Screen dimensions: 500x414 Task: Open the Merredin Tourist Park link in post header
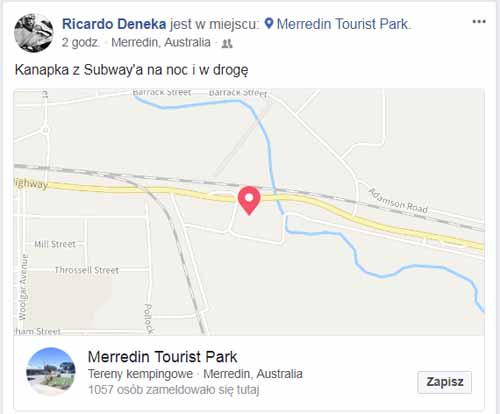click(343, 24)
